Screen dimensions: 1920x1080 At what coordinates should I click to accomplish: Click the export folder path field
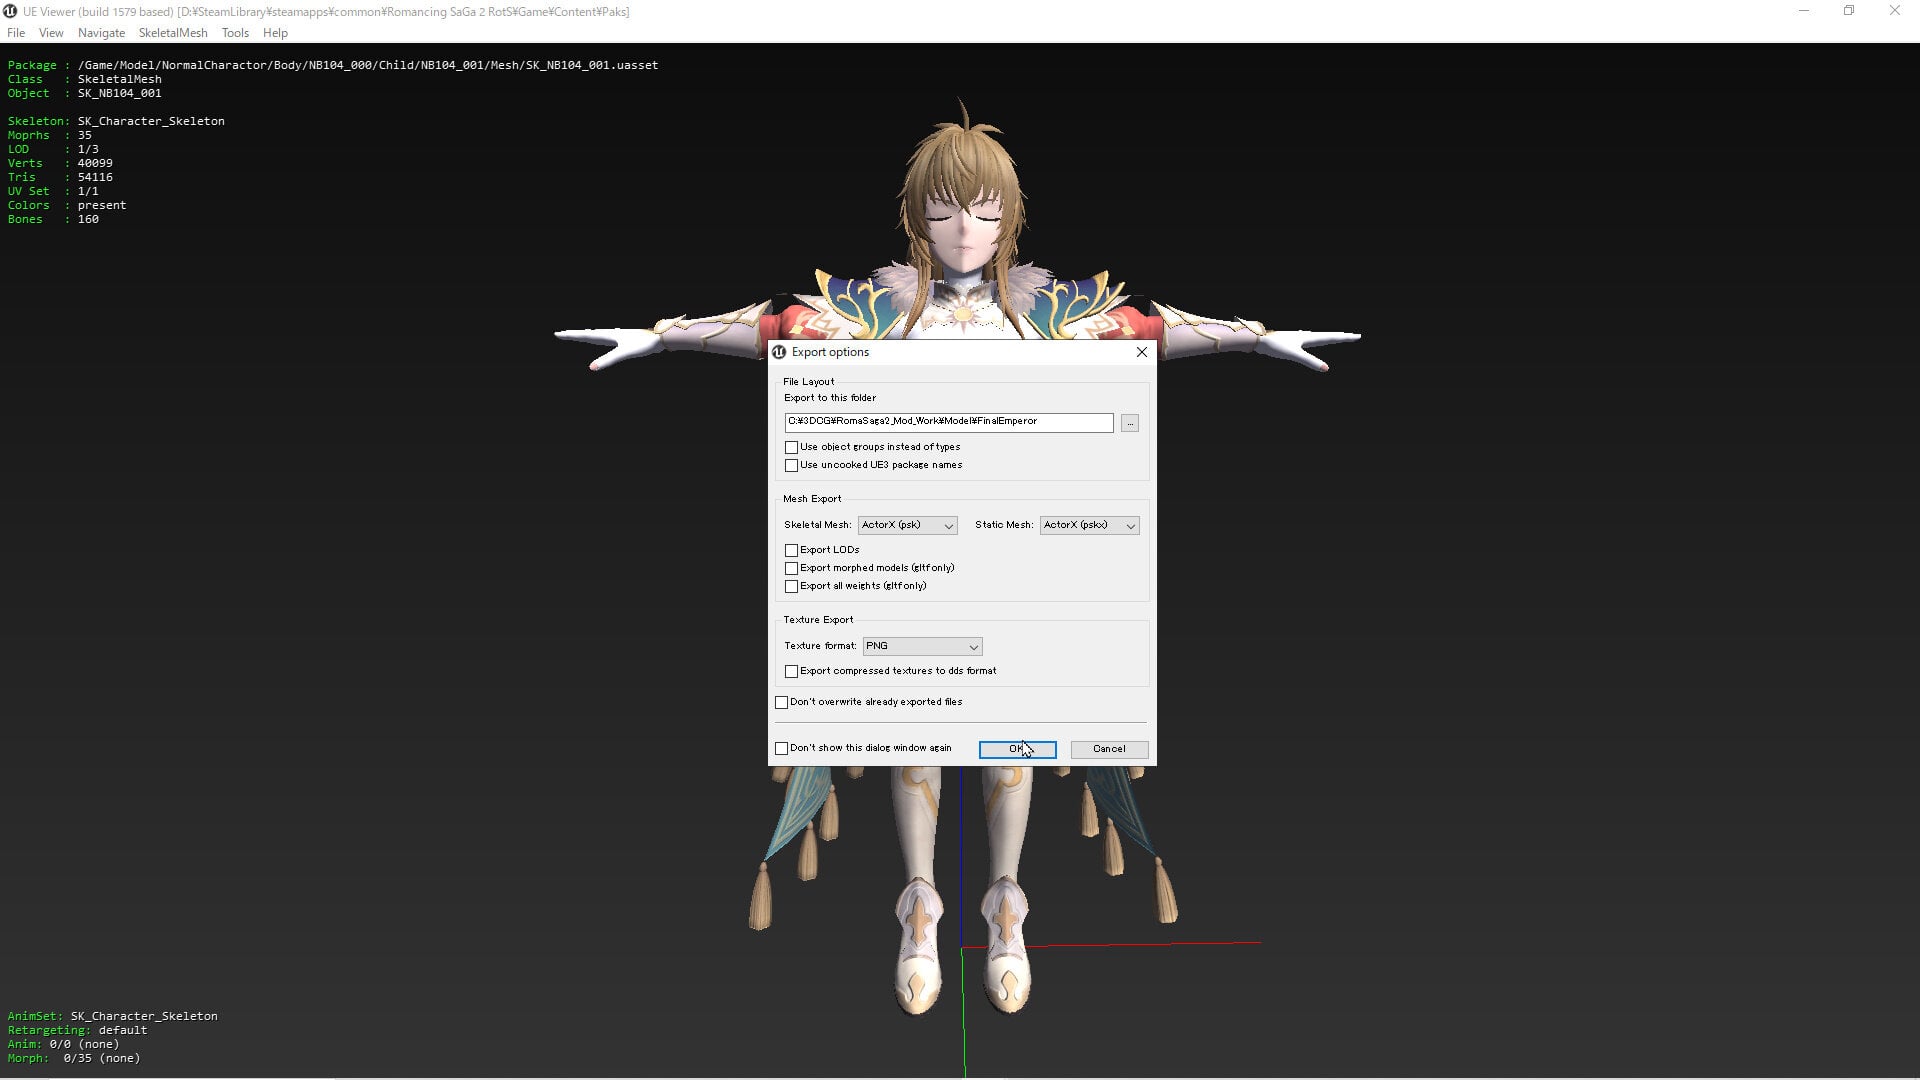pyautogui.click(x=948, y=422)
